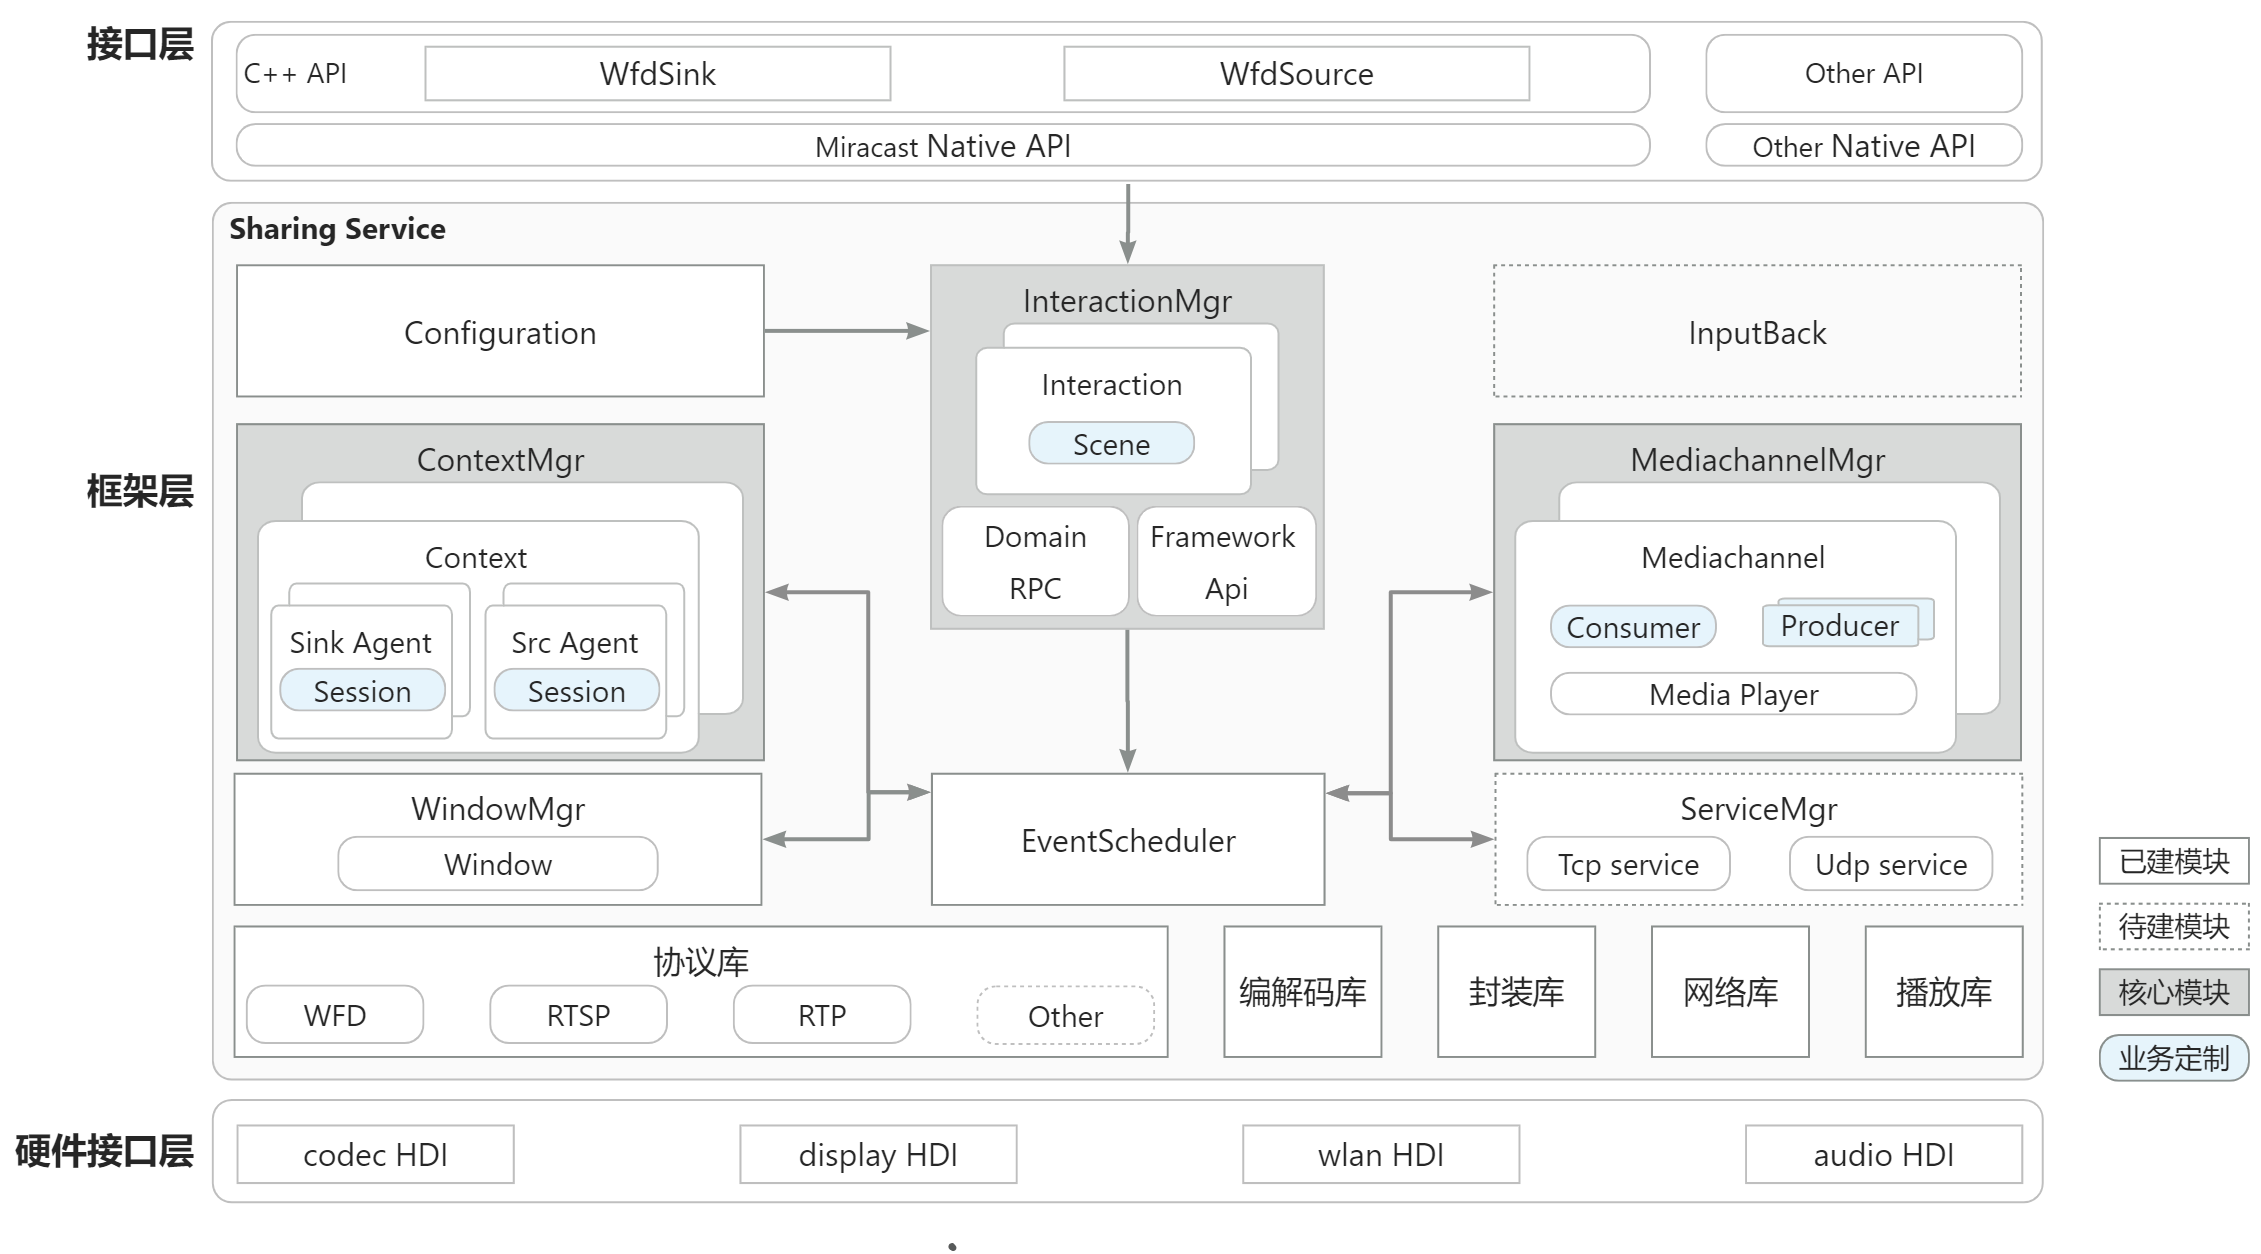The height and width of the screenshot is (1254, 2261).
Task: Click the 核心模块 gray legend swatch
Action: tap(2173, 992)
